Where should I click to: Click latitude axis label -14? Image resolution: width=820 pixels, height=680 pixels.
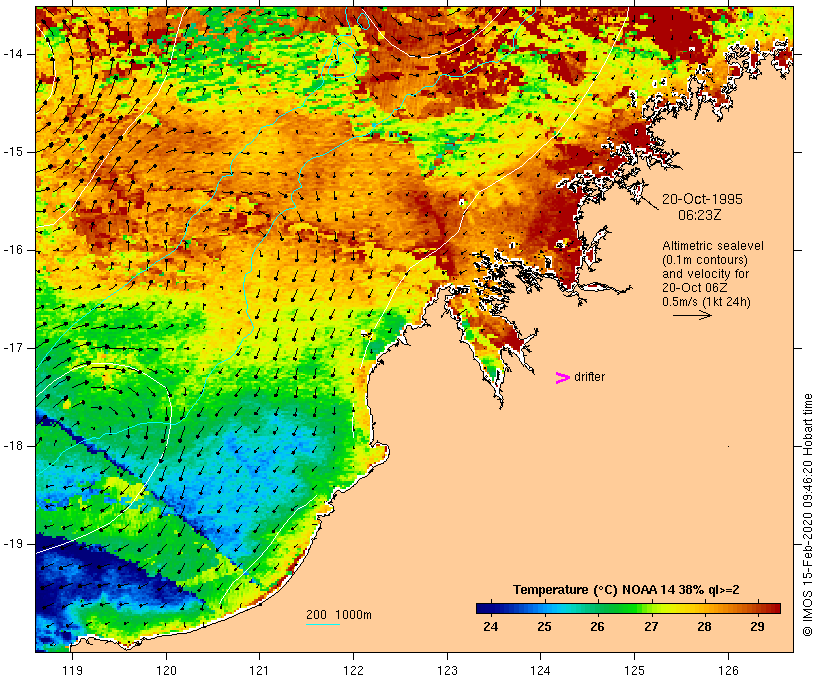pyautogui.click(x=13, y=54)
